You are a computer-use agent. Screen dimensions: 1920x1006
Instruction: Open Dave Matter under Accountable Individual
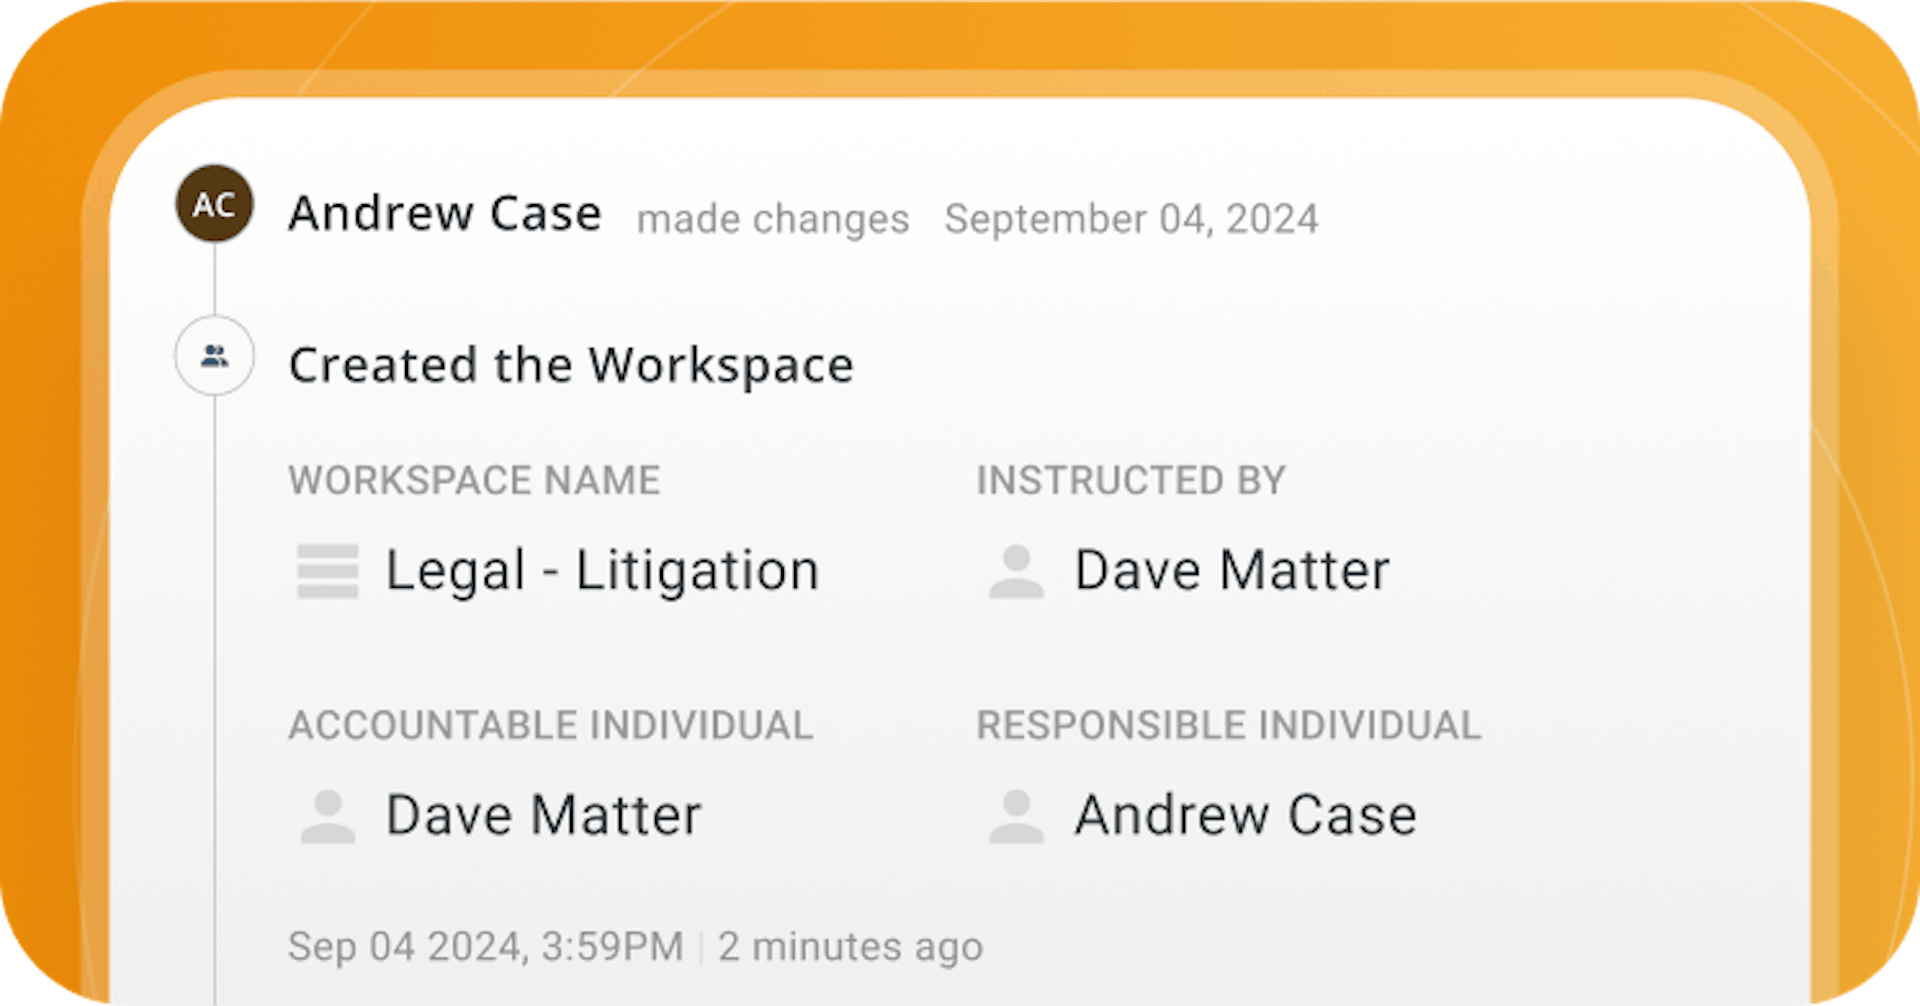click(x=544, y=816)
